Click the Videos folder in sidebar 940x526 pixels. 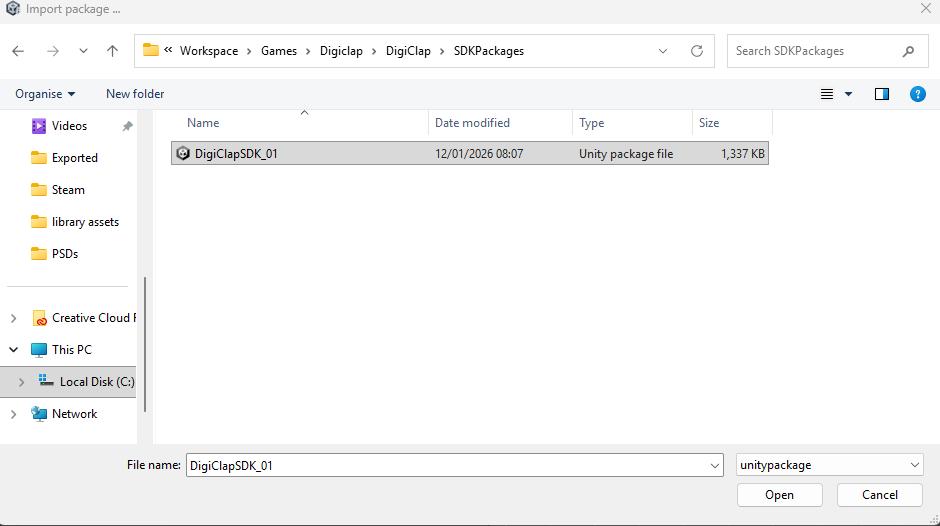pyautogui.click(x=69, y=126)
